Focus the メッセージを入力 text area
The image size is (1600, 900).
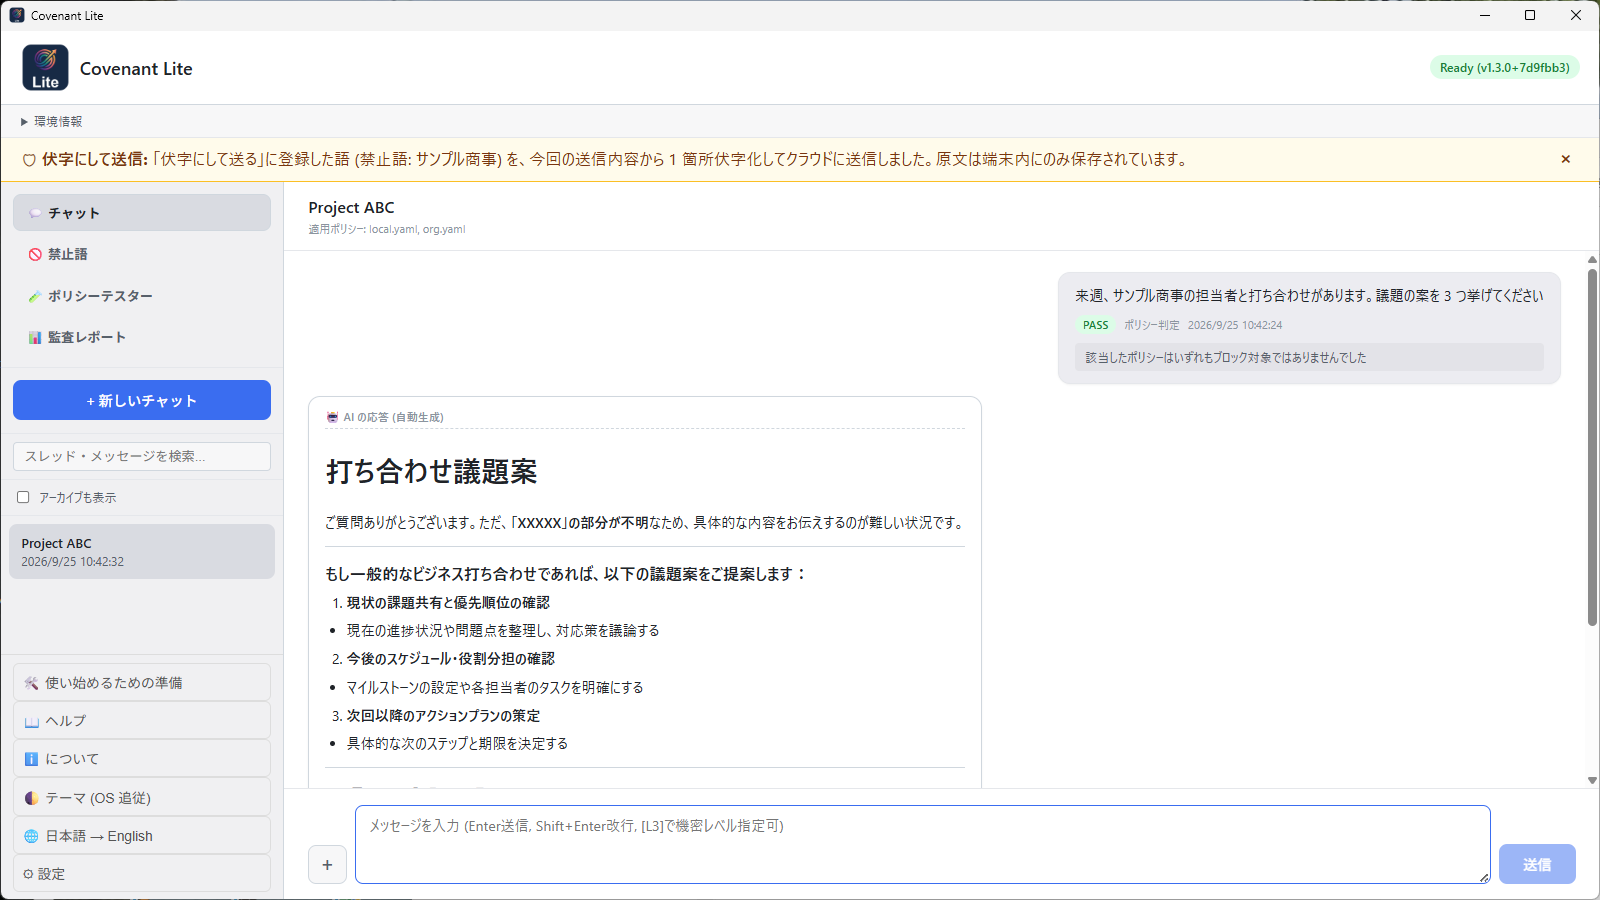tap(922, 845)
